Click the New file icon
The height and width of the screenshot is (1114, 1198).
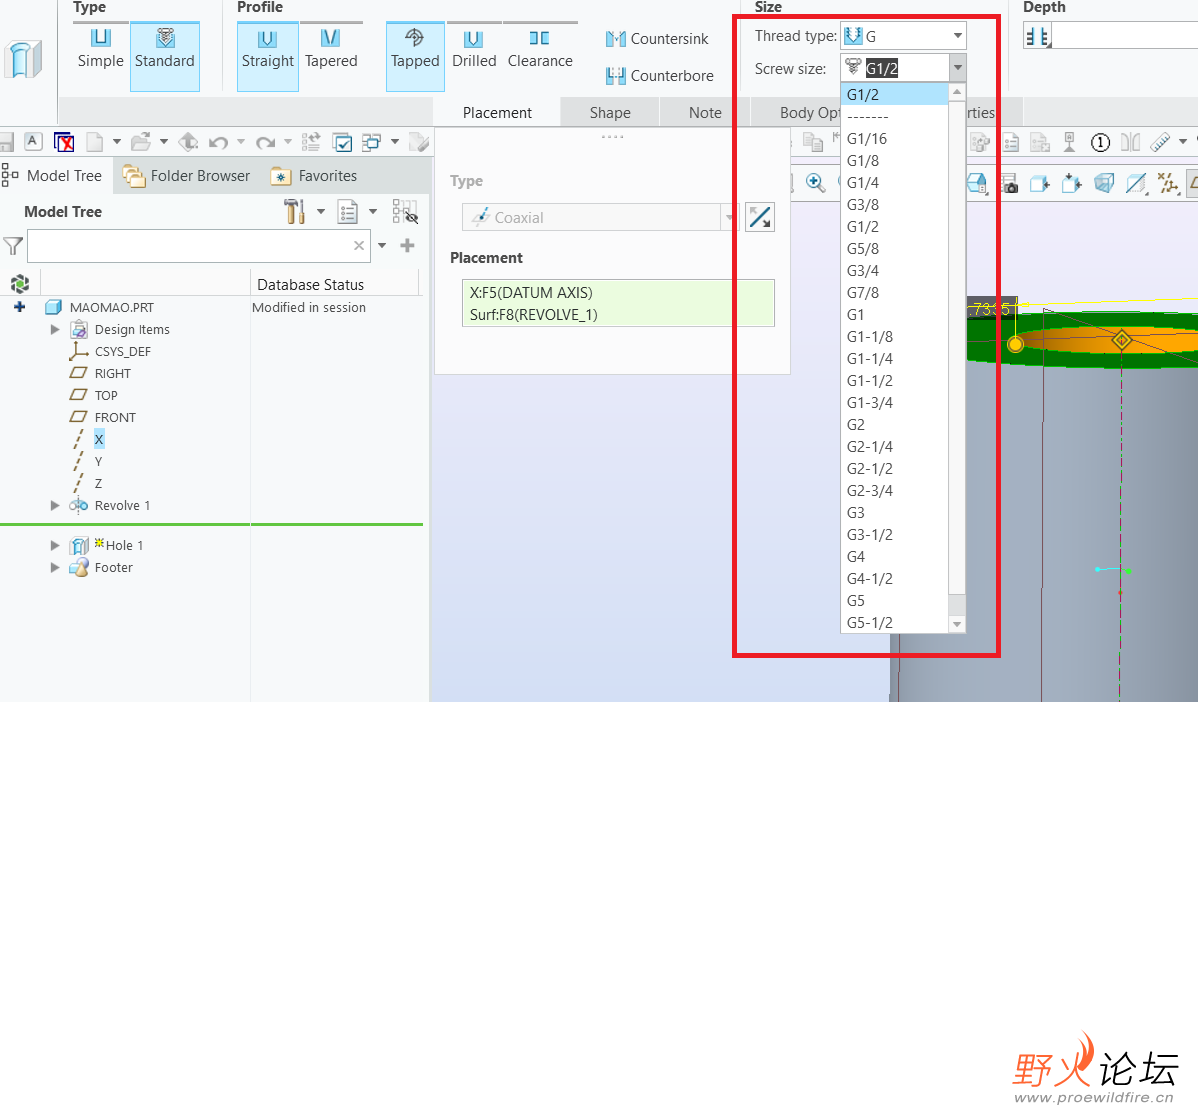pos(95,142)
